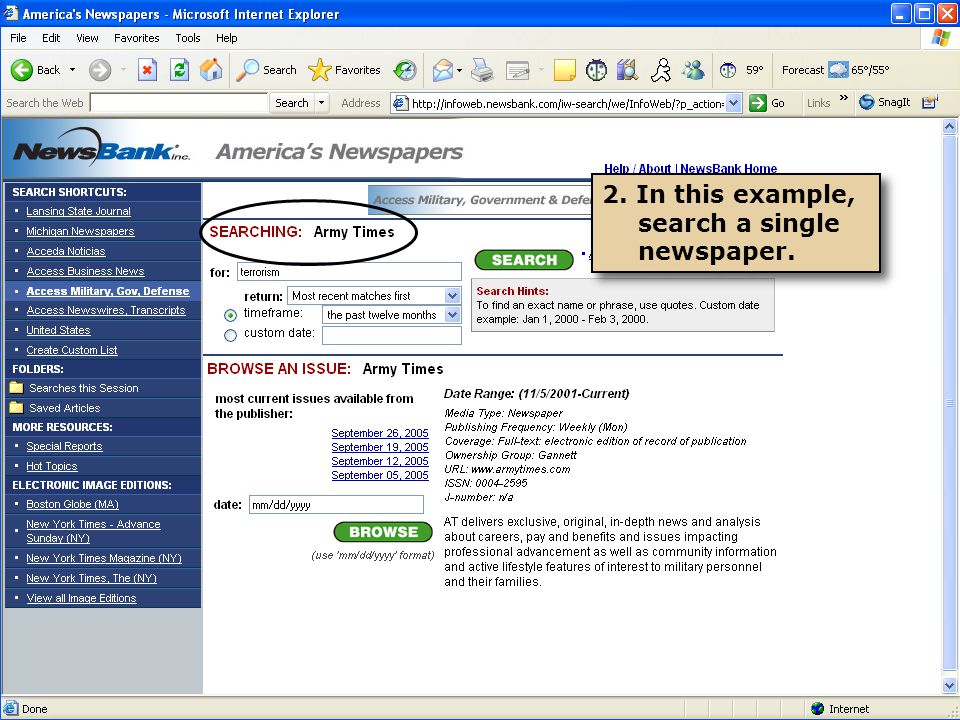Open the September 26, 2005 issue

click(380, 433)
